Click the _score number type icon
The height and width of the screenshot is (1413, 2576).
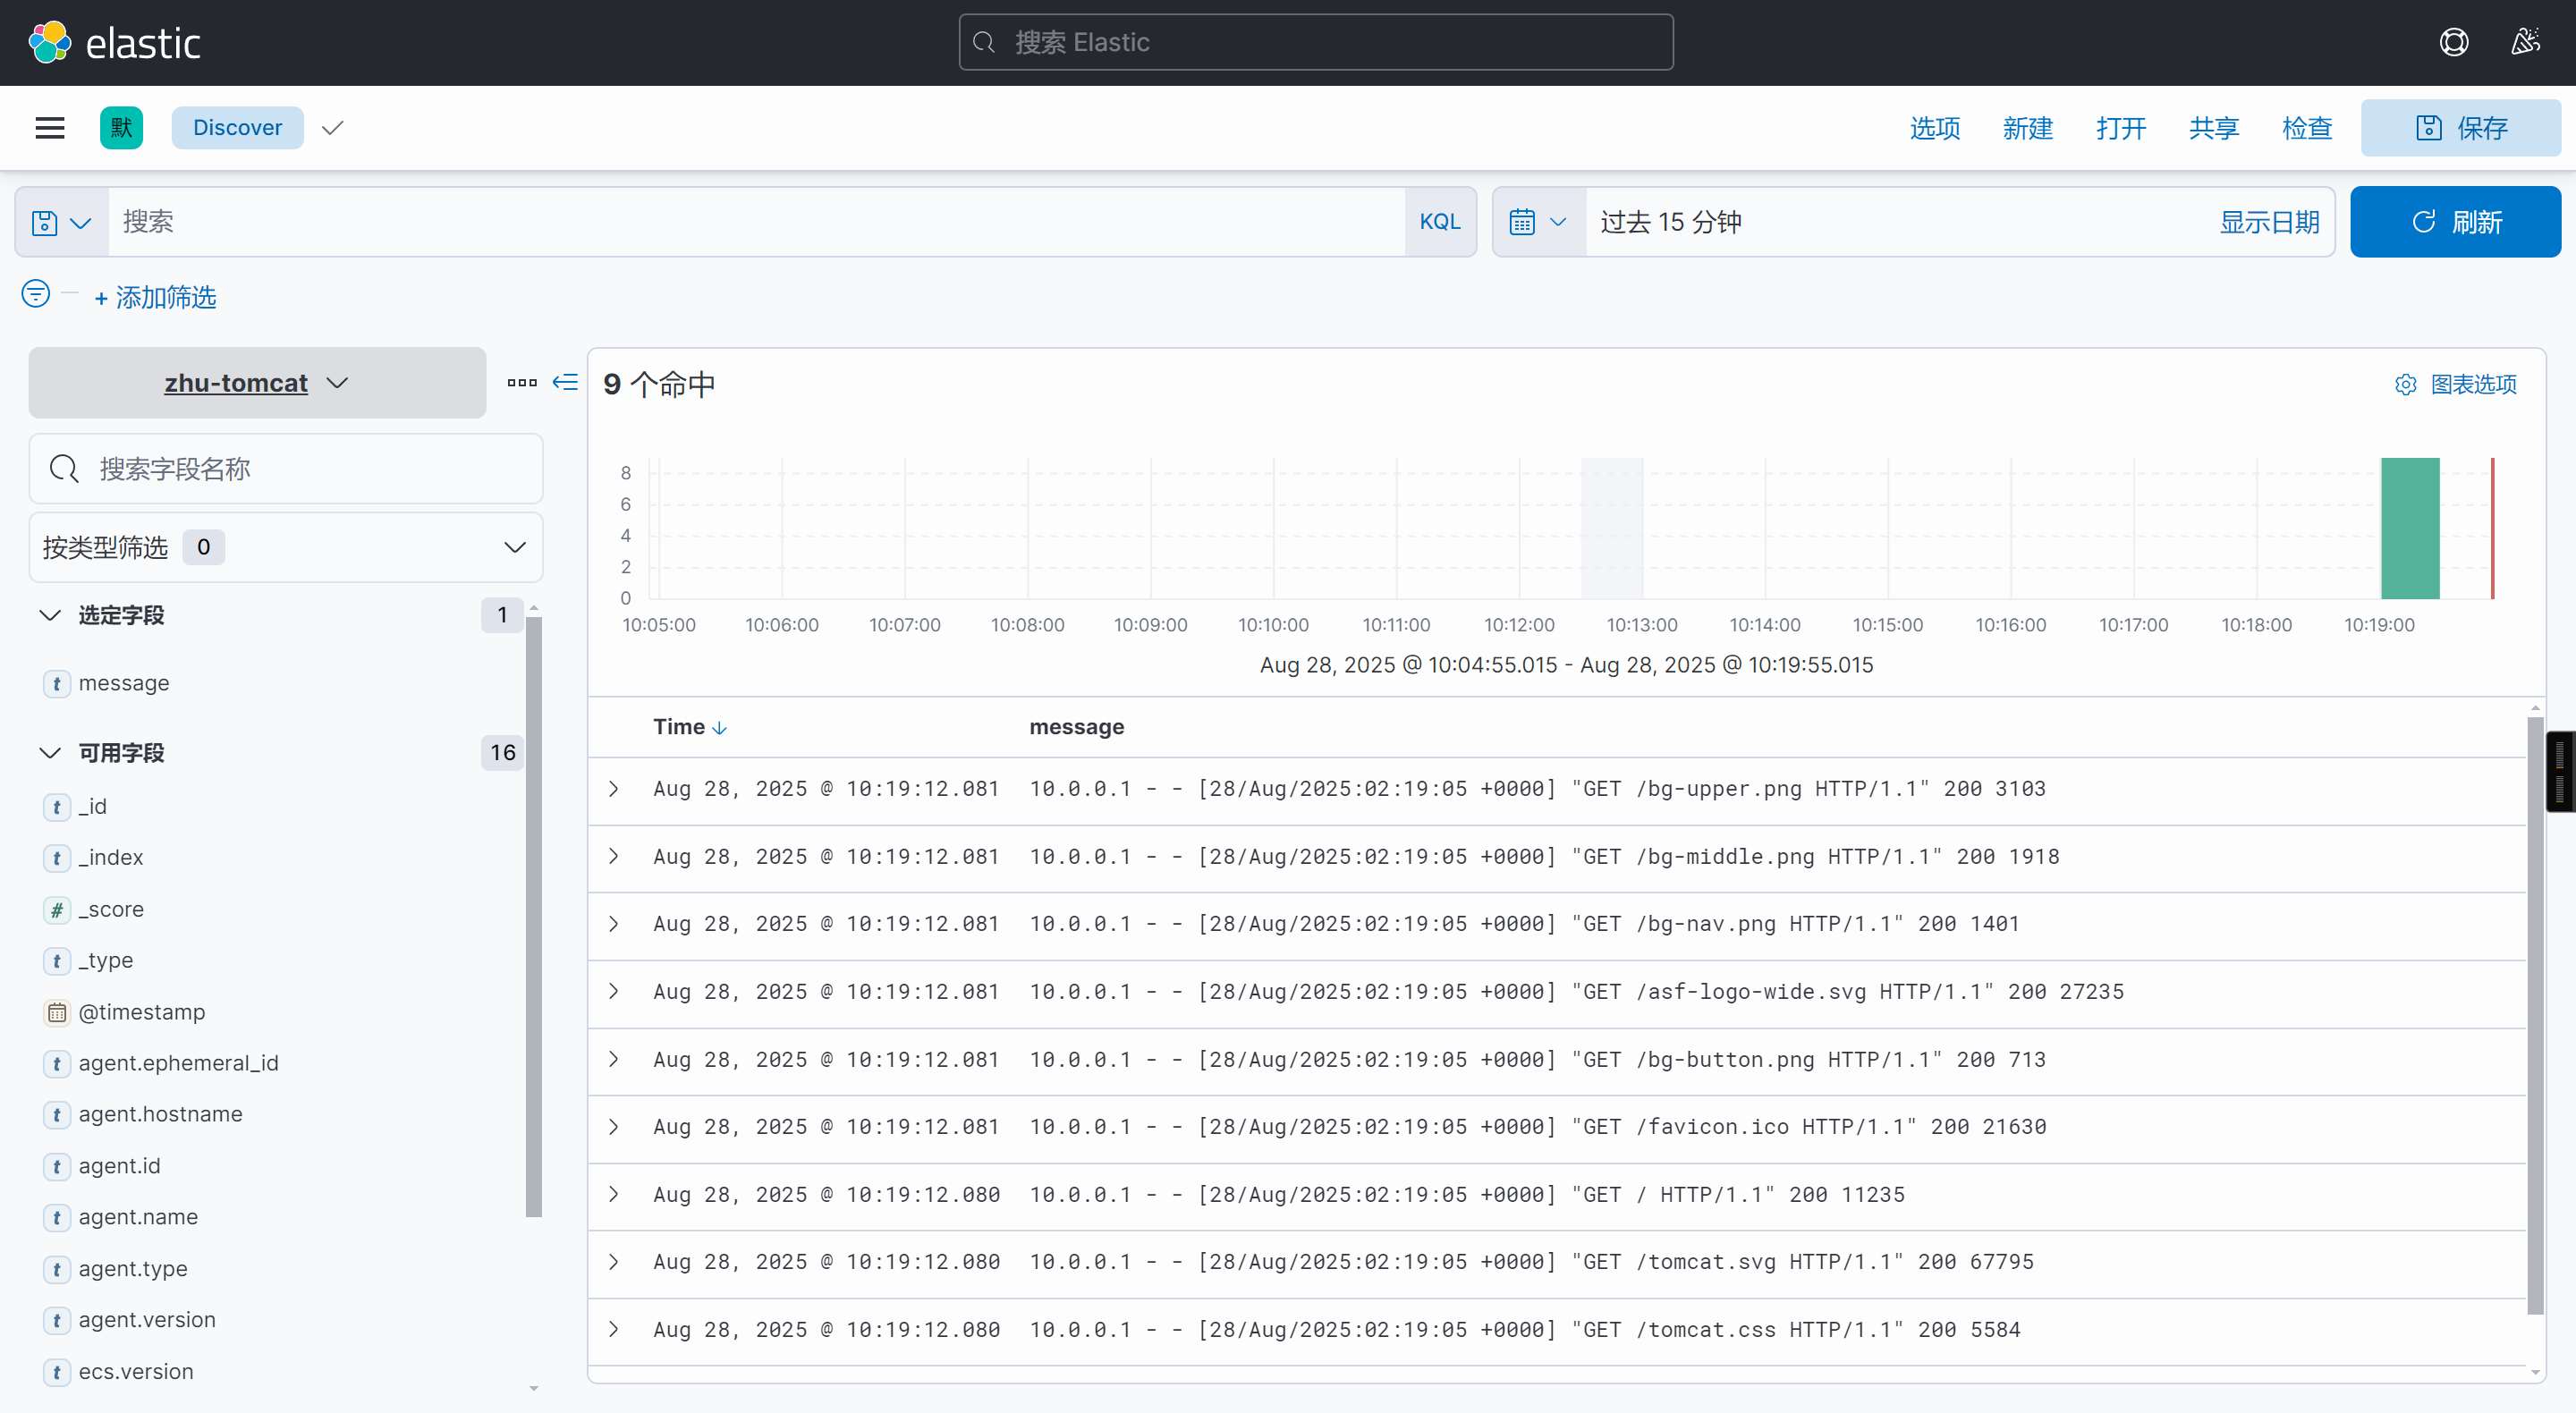57,909
